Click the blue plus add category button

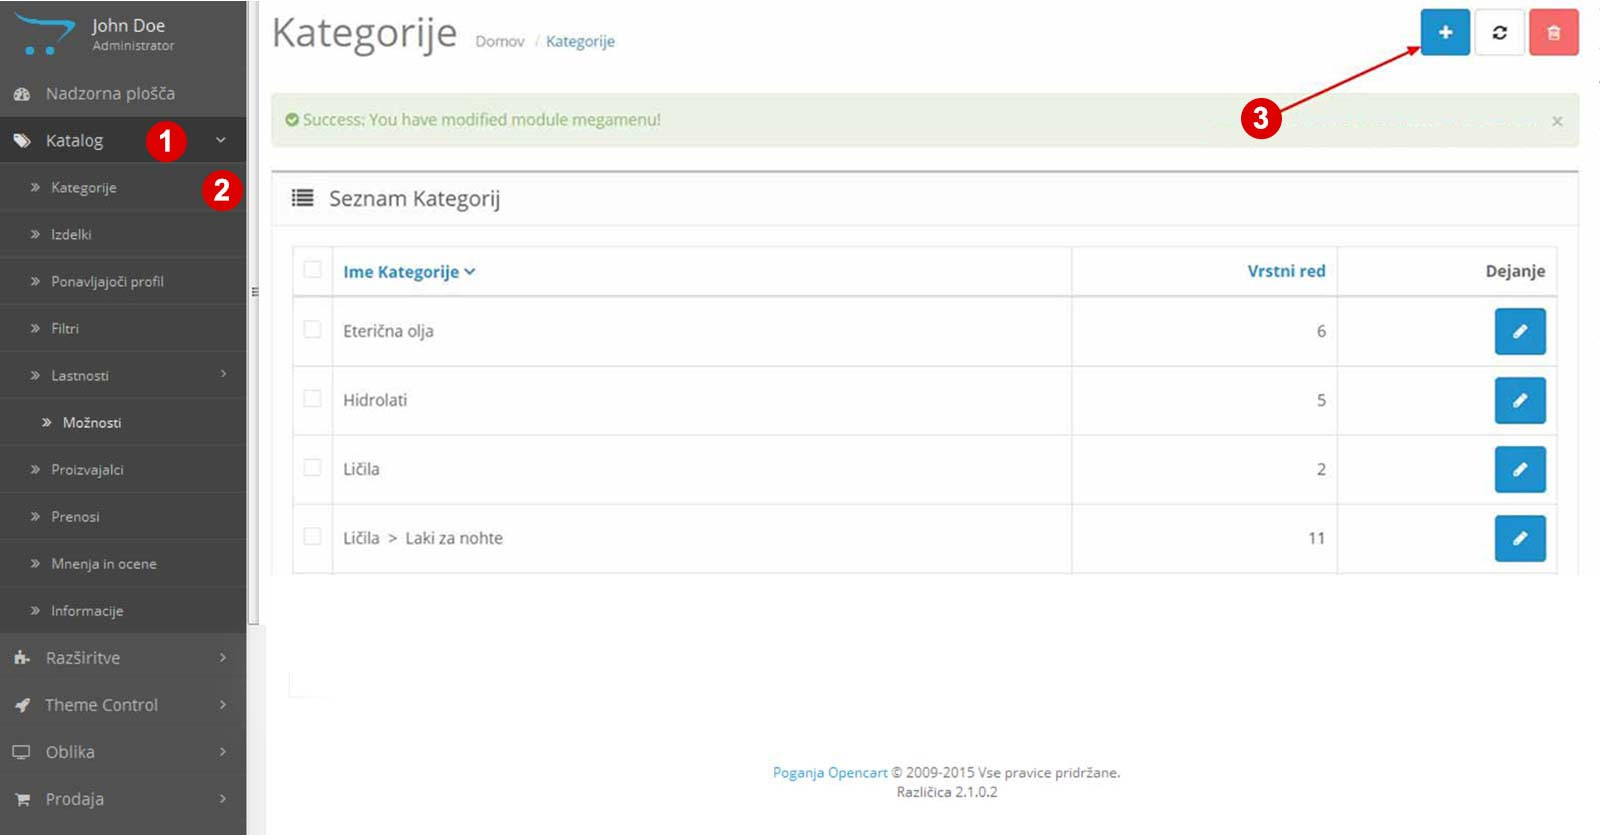(1445, 33)
